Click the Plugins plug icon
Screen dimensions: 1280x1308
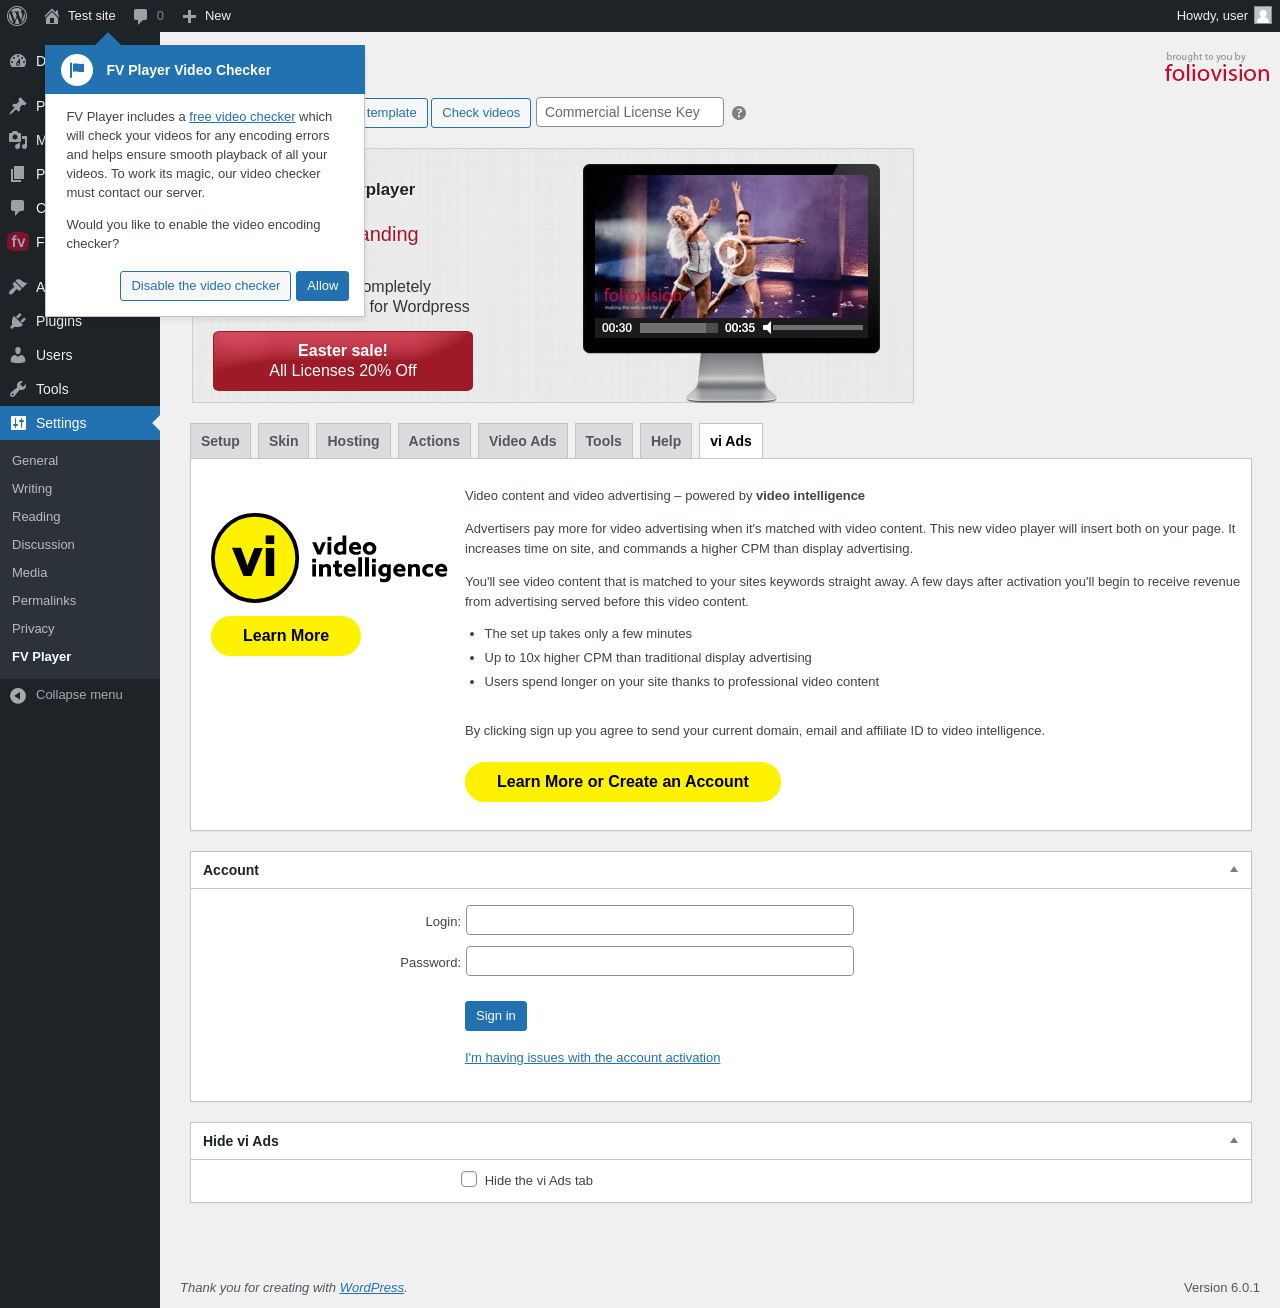[x=18, y=321]
